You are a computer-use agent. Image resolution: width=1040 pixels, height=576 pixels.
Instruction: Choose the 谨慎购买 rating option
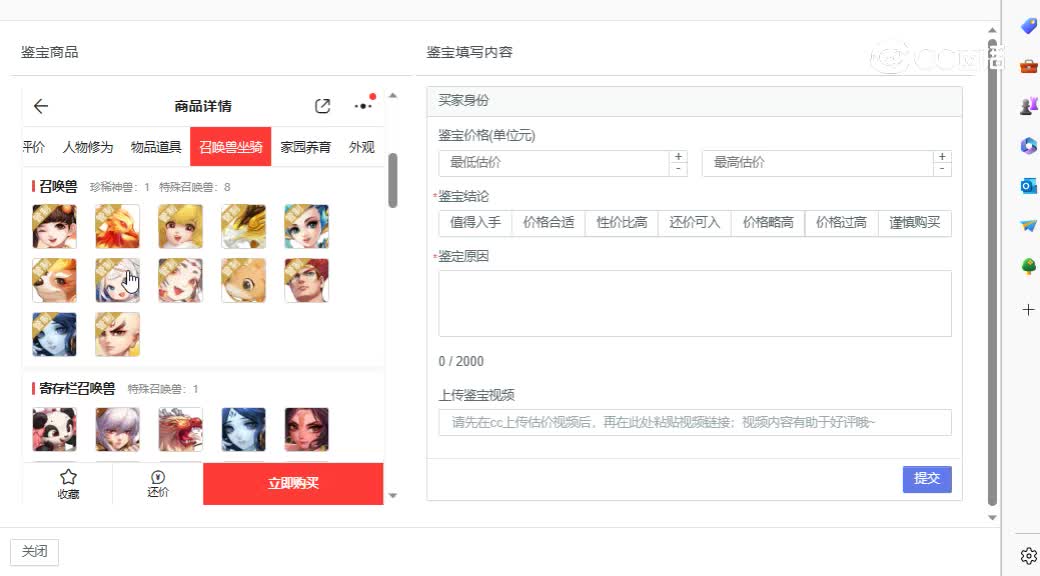tap(915, 222)
